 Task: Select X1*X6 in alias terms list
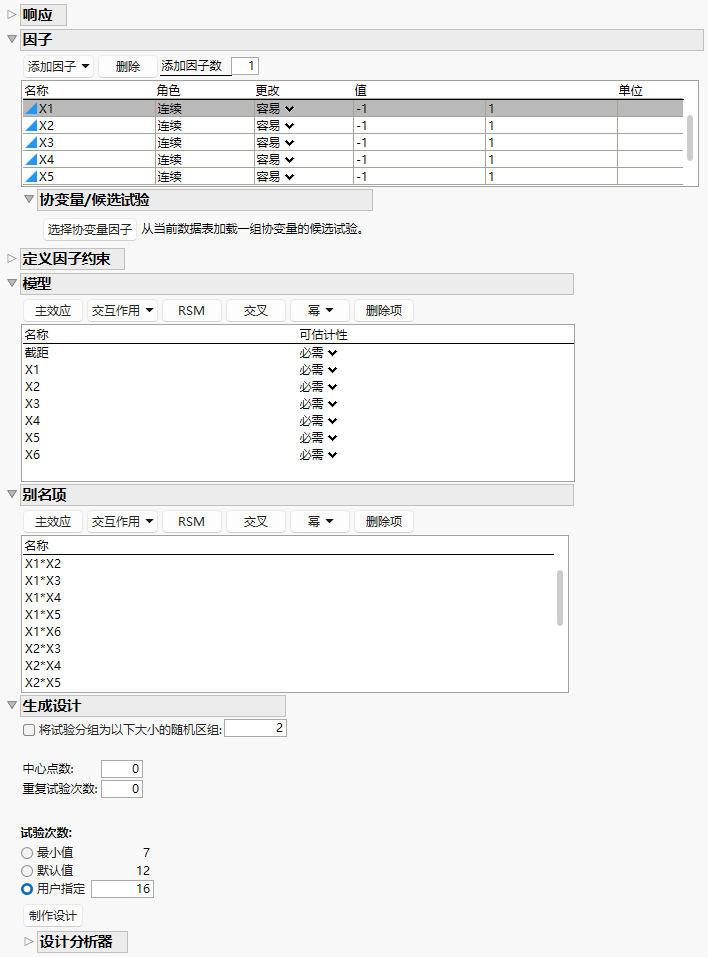(x=43, y=632)
